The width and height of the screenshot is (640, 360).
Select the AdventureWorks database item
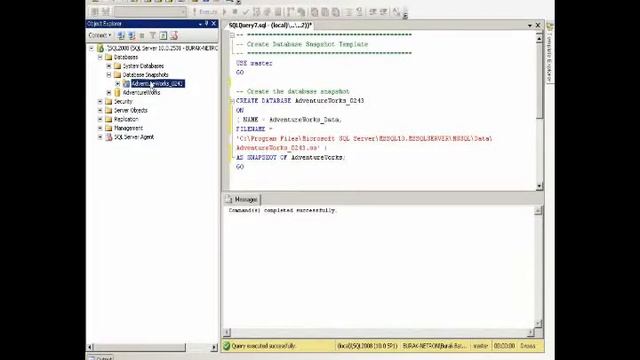(141, 93)
